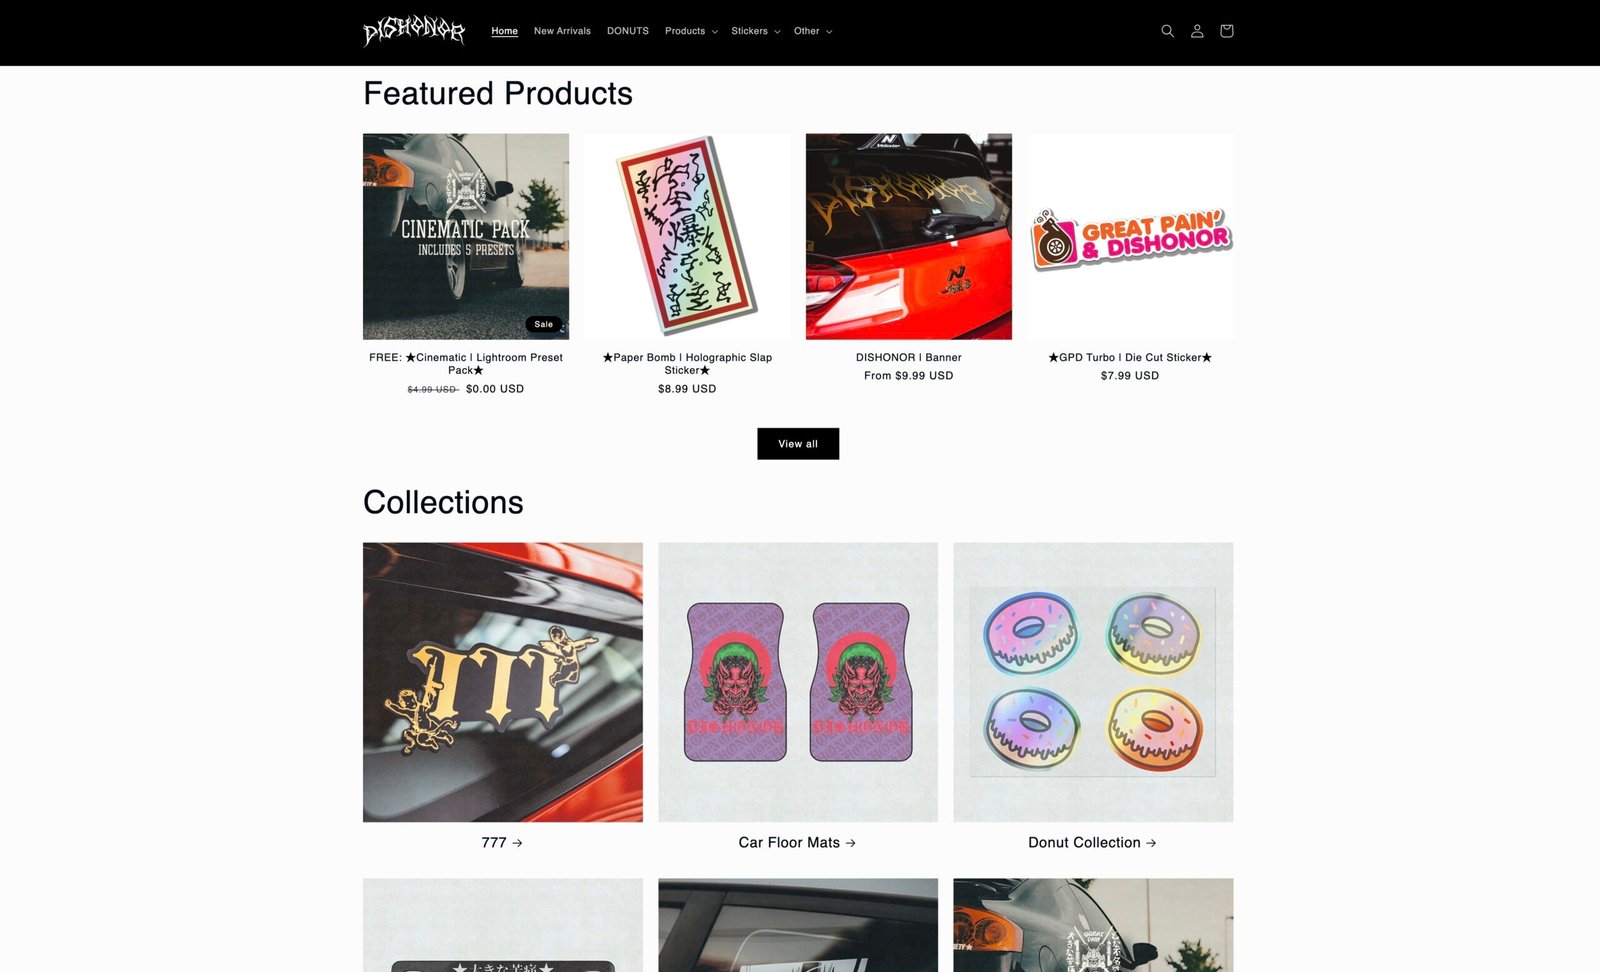Viewport: 1600px width, 972px height.
Task: Click the GPD Turbo Die Cut Sticker title
Action: (1130, 357)
